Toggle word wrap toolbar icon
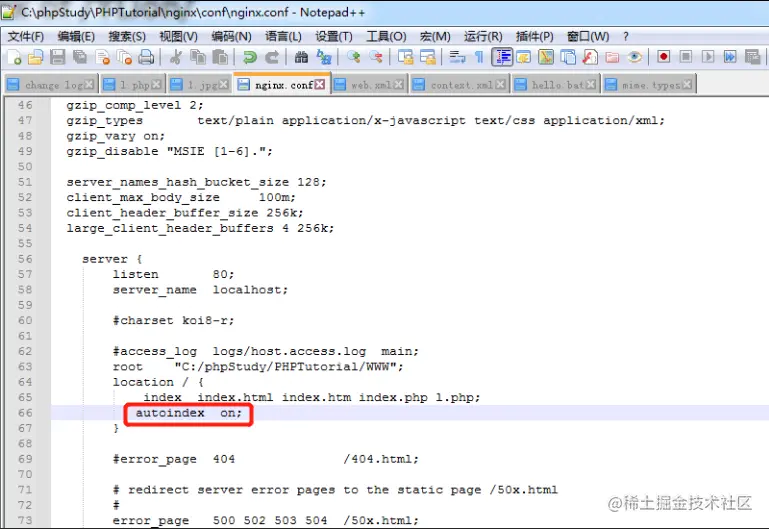769x529 pixels. (457, 57)
